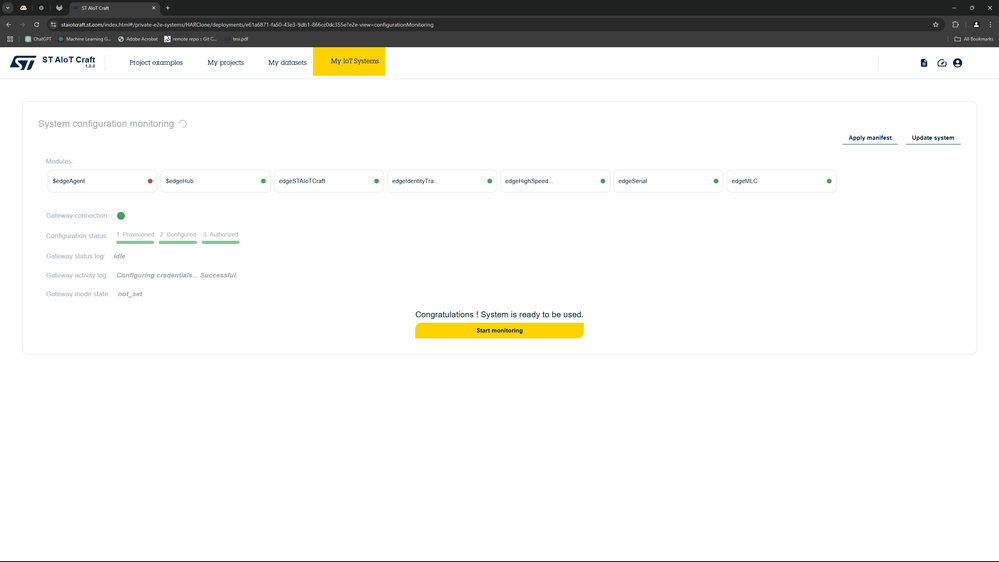This screenshot has height=562, width=999.
Task: Click 'Congratulations ! System is ready' message
Action: click(x=499, y=315)
